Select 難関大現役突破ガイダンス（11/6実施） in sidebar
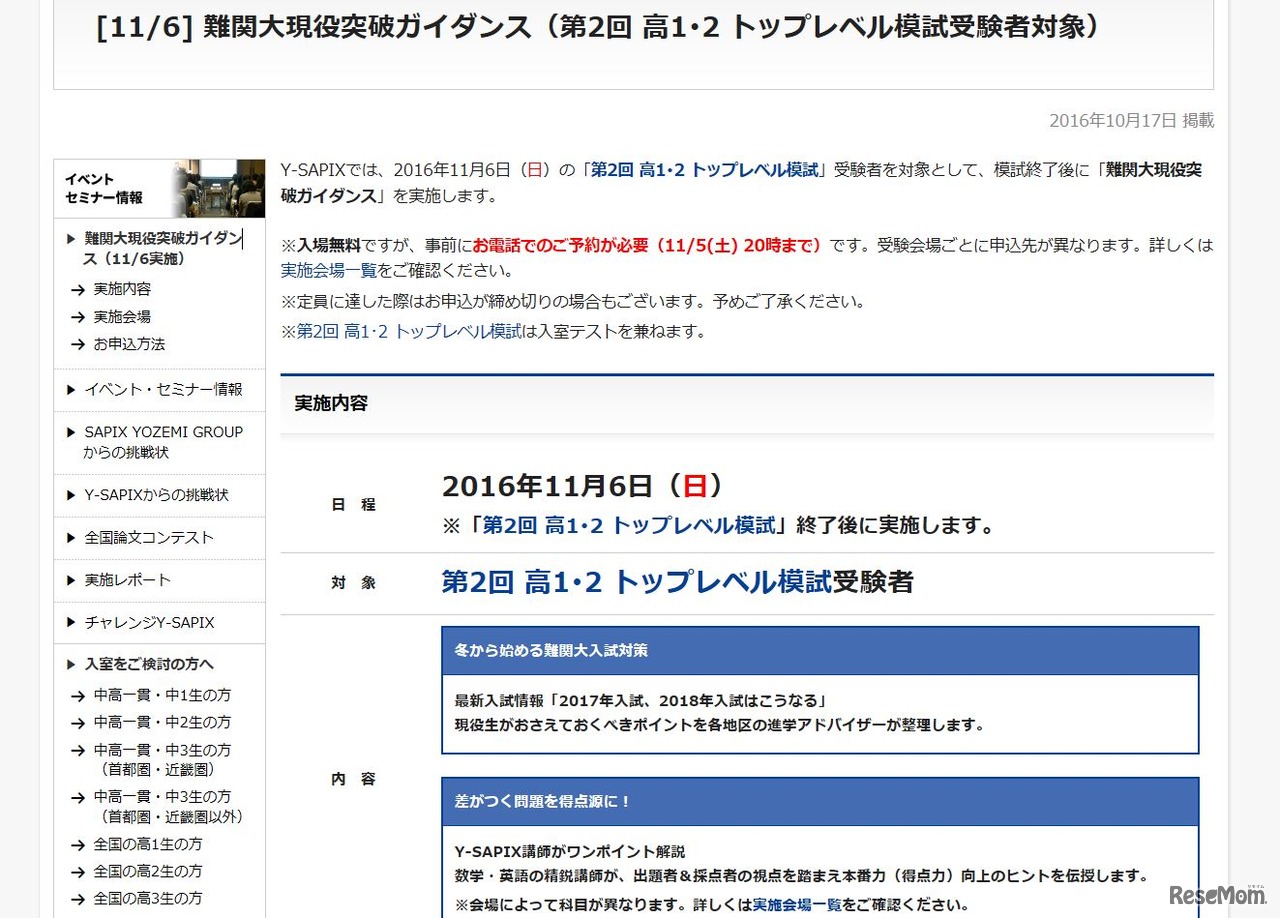The width and height of the screenshot is (1280, 918). [158, 247]
